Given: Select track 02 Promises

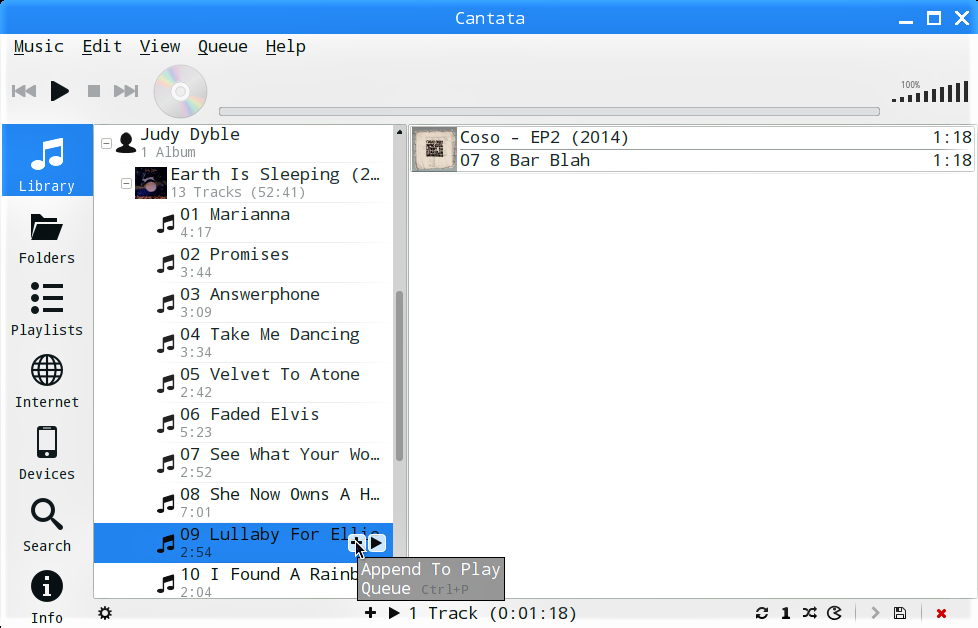Looking at the screenshot, I should point(243,263).
